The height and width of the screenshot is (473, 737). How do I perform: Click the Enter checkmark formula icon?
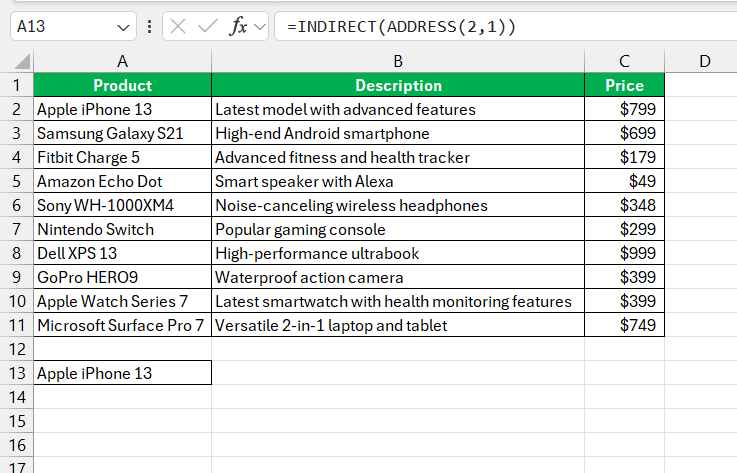(207, 26)
